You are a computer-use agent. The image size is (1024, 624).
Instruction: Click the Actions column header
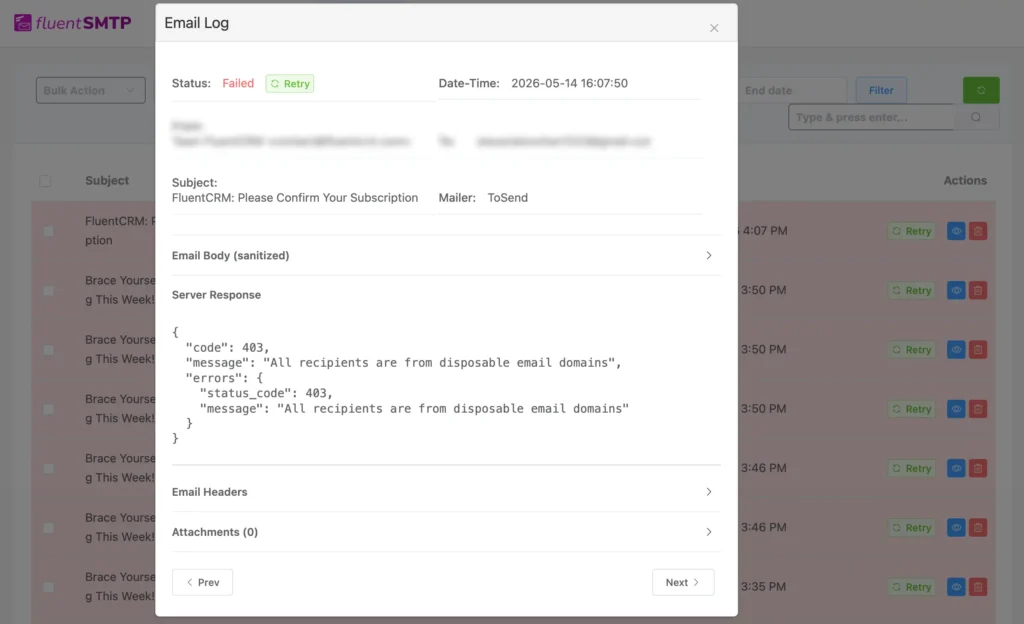pos(965,181)
